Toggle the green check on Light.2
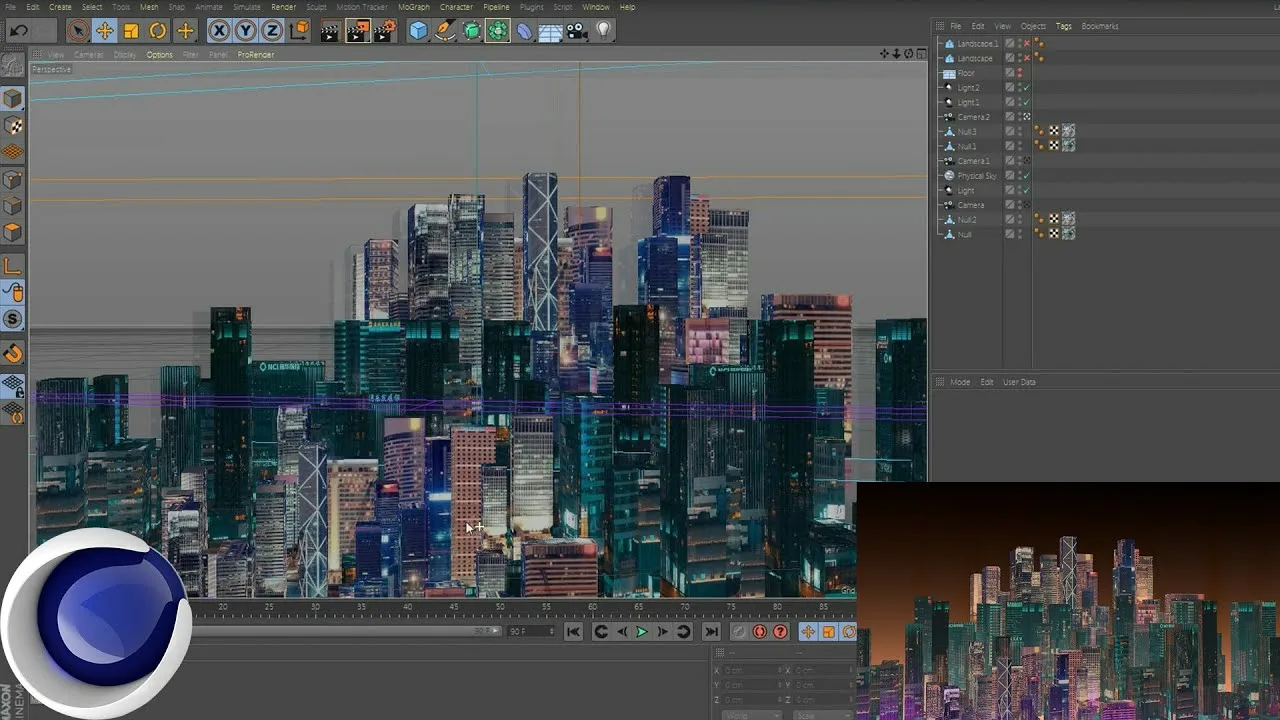1280x720 pixels. [x=1026, y=88]
